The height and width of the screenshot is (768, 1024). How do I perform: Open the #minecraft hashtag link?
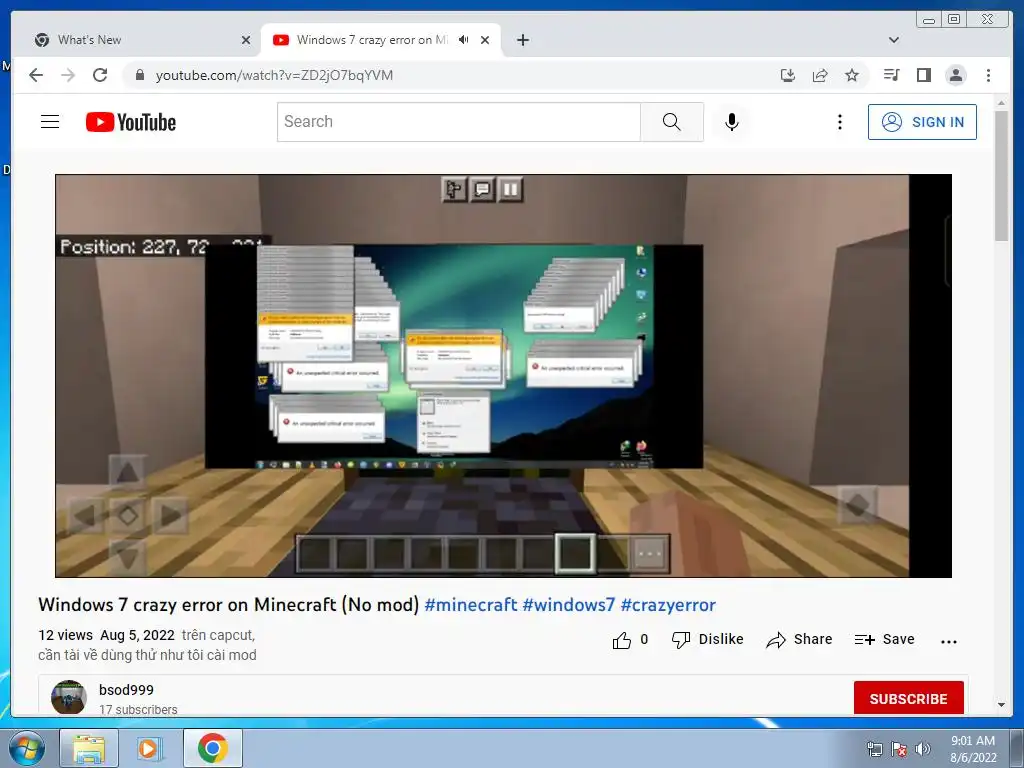click(471, 605)
